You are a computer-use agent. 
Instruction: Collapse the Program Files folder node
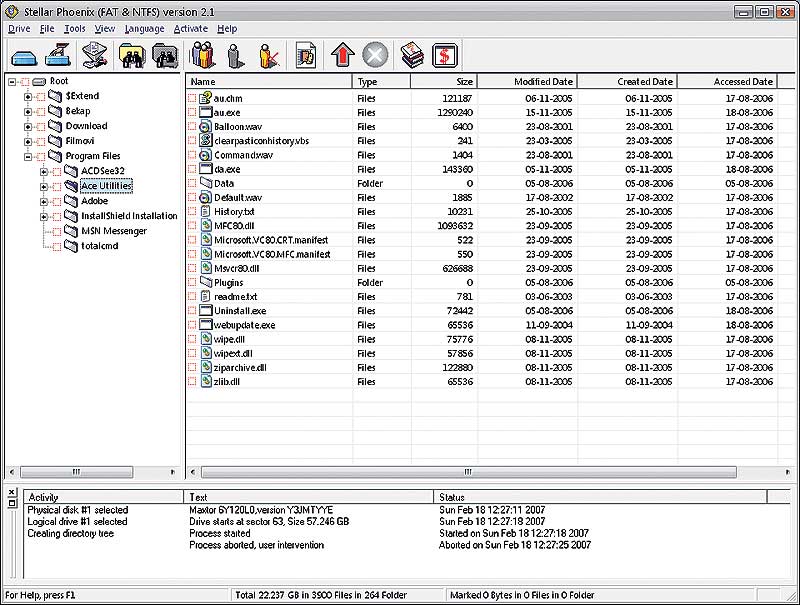[x=28, y=156]
